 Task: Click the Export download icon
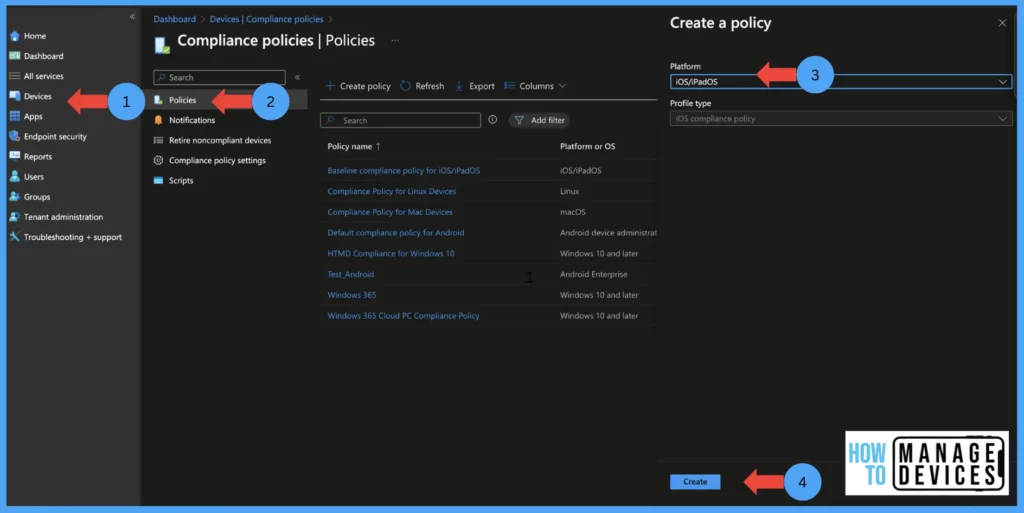[x=459, y=86]
